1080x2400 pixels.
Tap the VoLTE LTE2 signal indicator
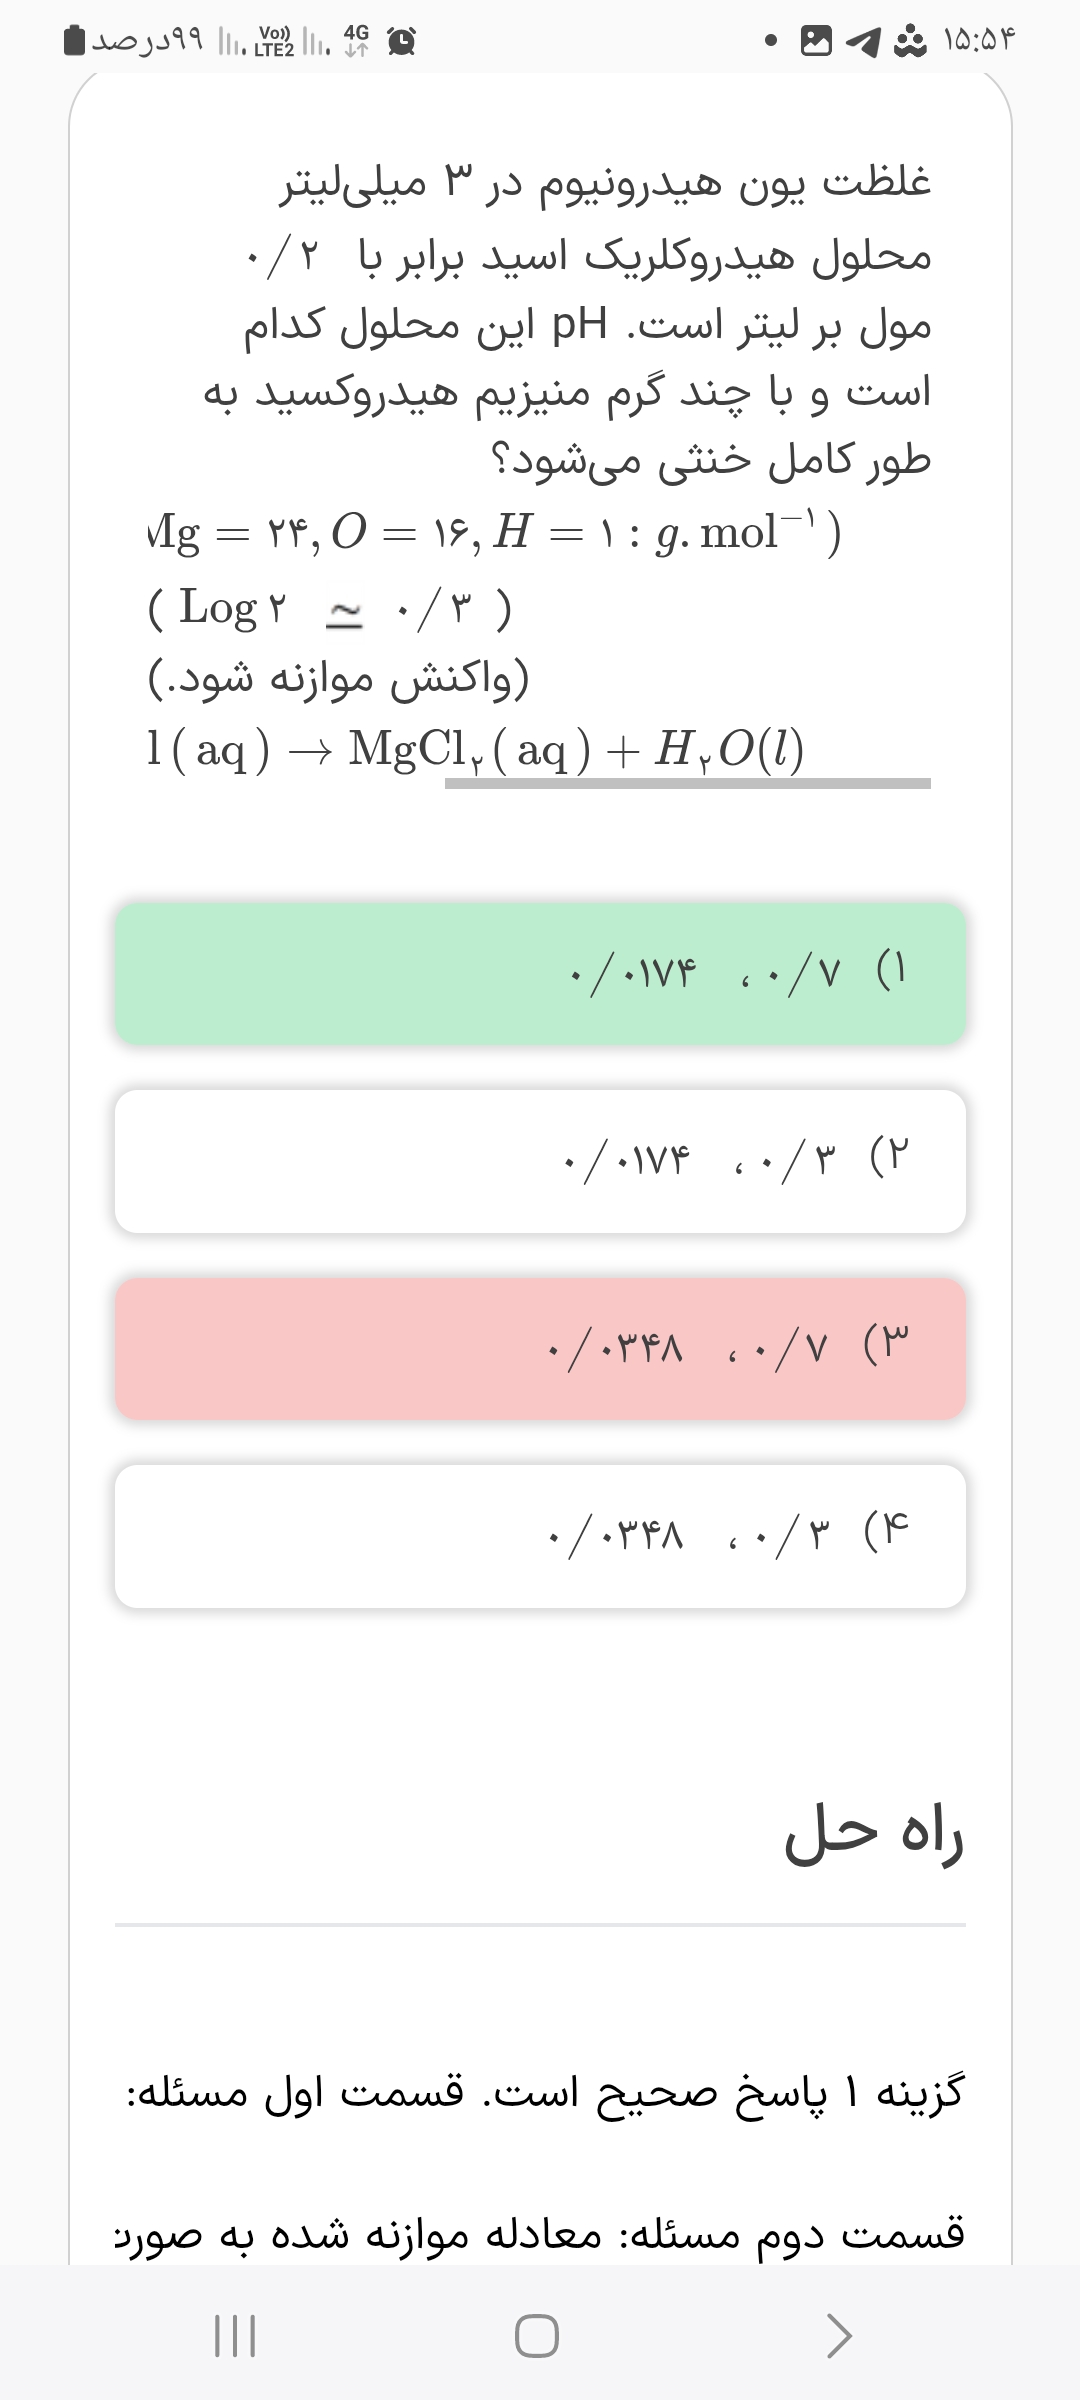click(274, 41)
